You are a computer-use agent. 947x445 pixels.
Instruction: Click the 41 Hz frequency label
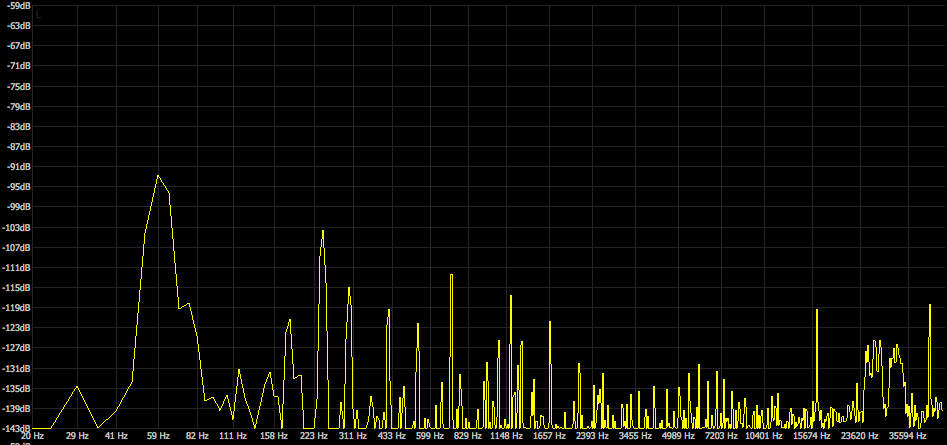[x=116, y=435]
